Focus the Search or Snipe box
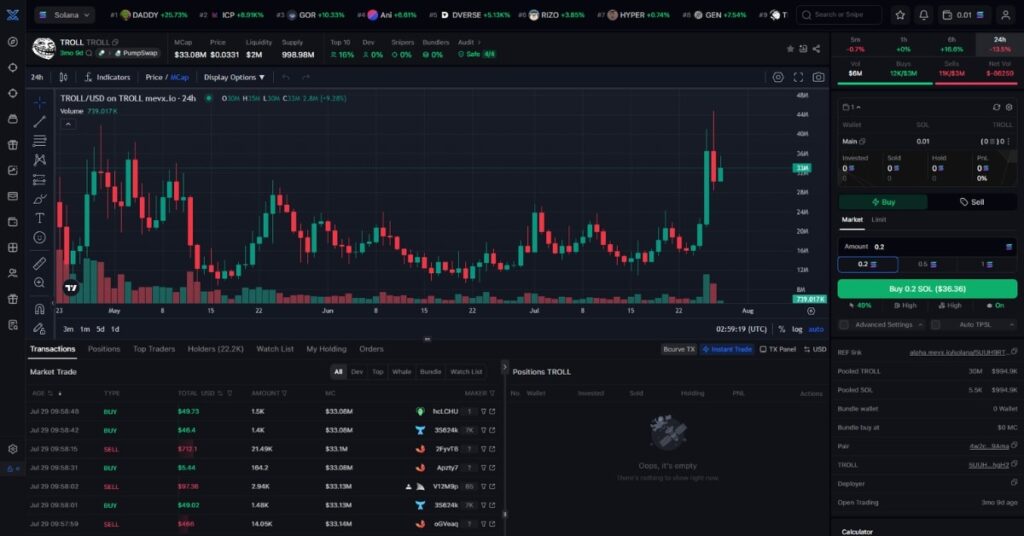1024x536 pixels. (x=839, y=14)
